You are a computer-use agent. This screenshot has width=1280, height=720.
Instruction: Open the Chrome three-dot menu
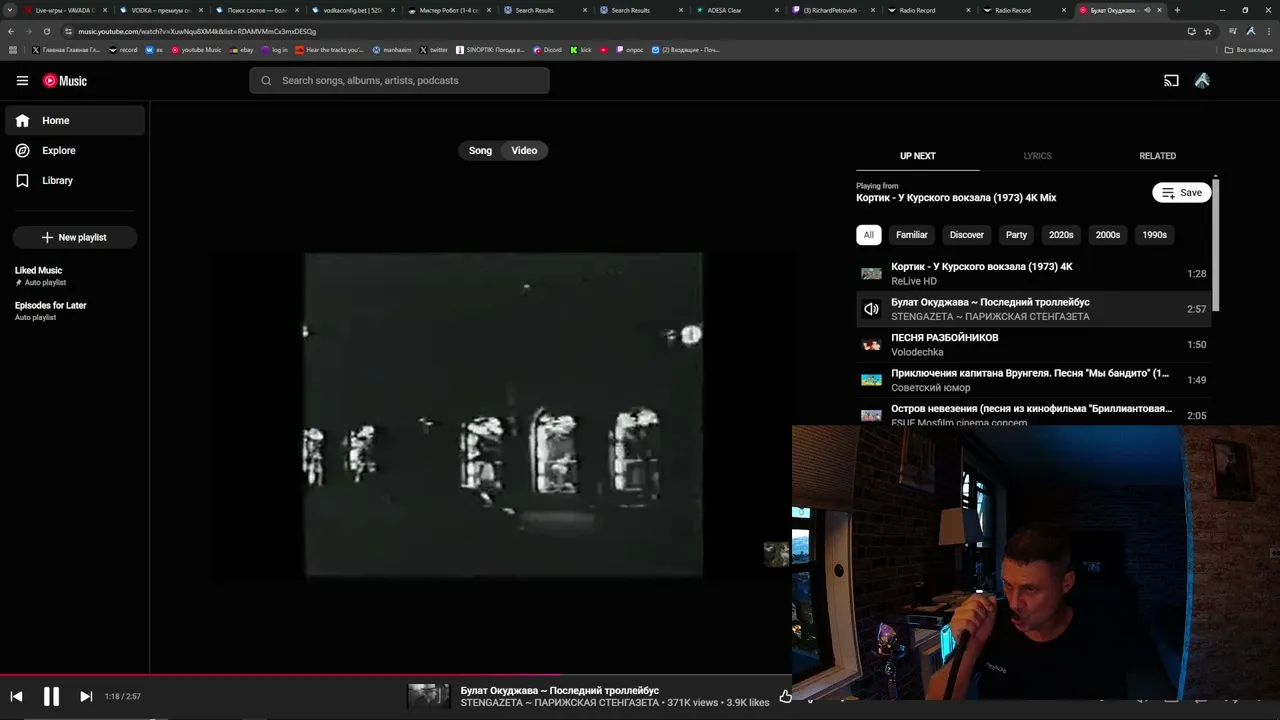1268,31
